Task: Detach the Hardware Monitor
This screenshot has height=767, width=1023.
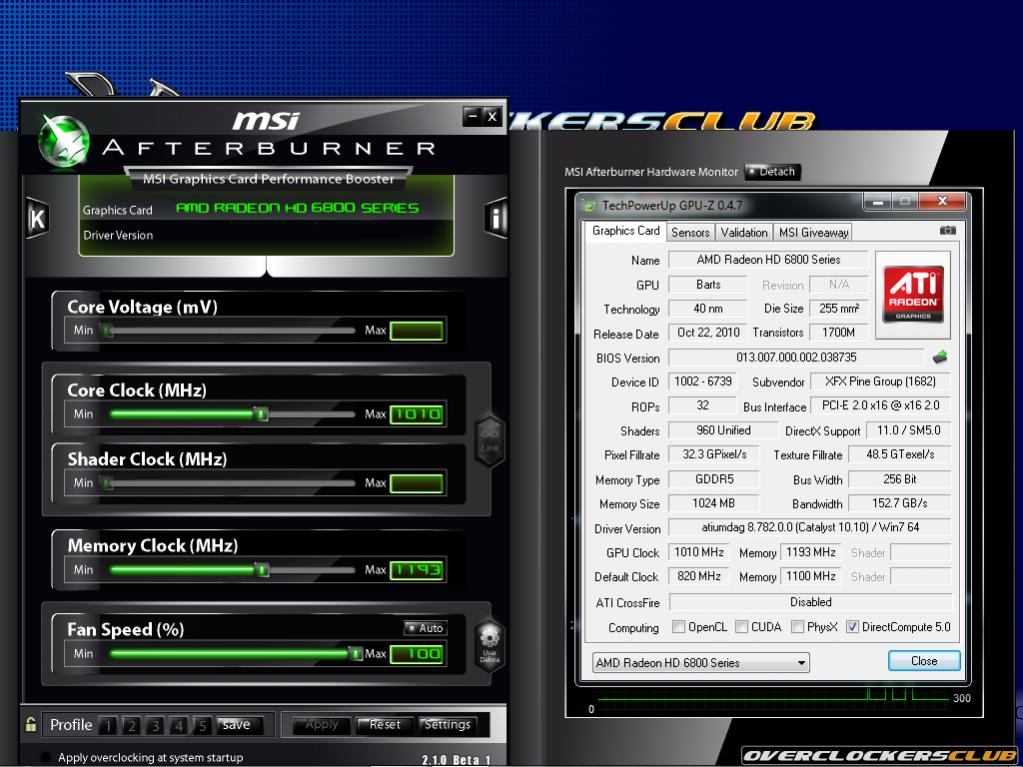Action: (772, 172)
